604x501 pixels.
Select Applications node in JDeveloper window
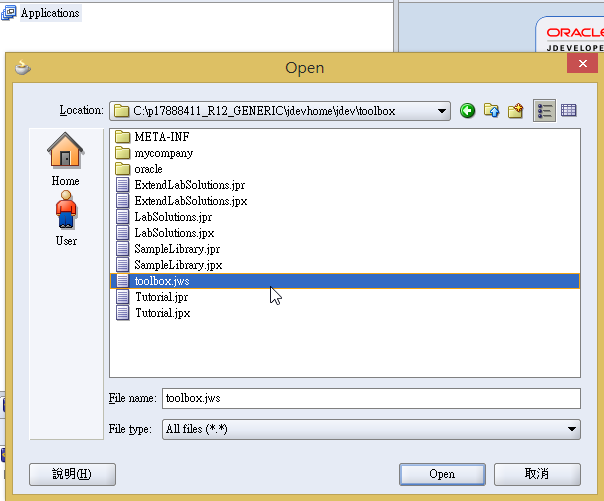coord(50,13)
